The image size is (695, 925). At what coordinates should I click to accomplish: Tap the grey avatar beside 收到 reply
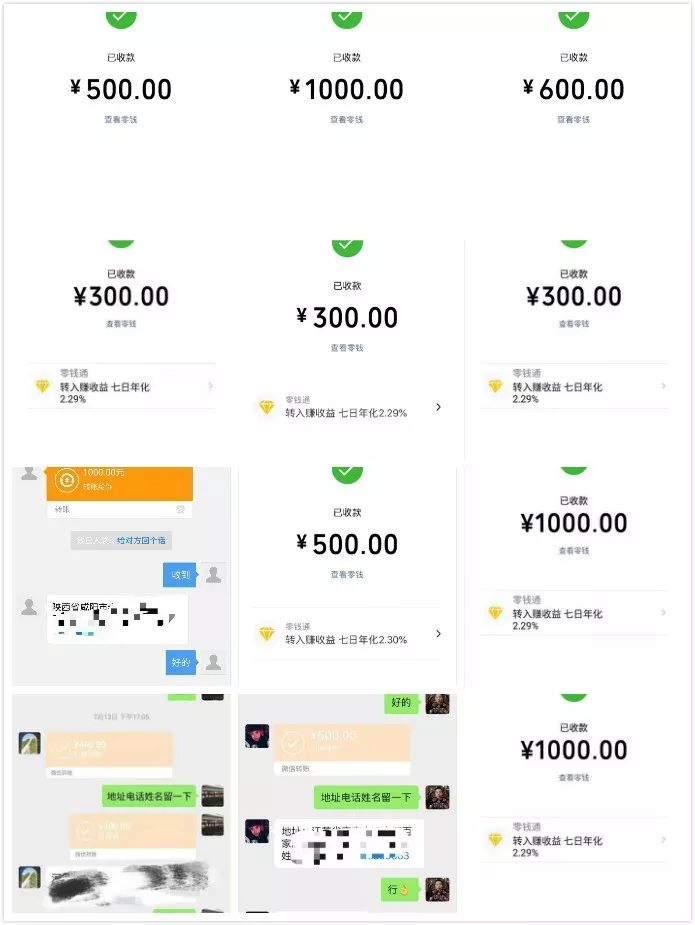(x=213, y=574)
